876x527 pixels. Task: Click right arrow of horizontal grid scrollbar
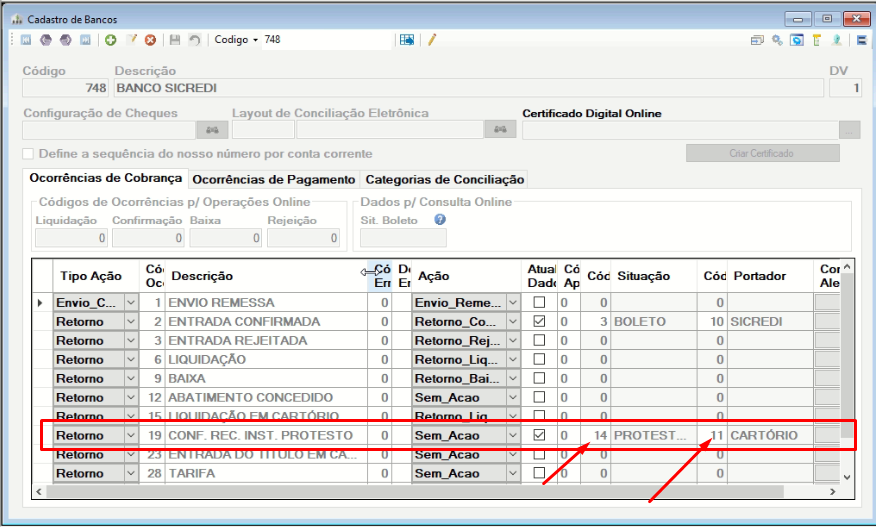832,492
